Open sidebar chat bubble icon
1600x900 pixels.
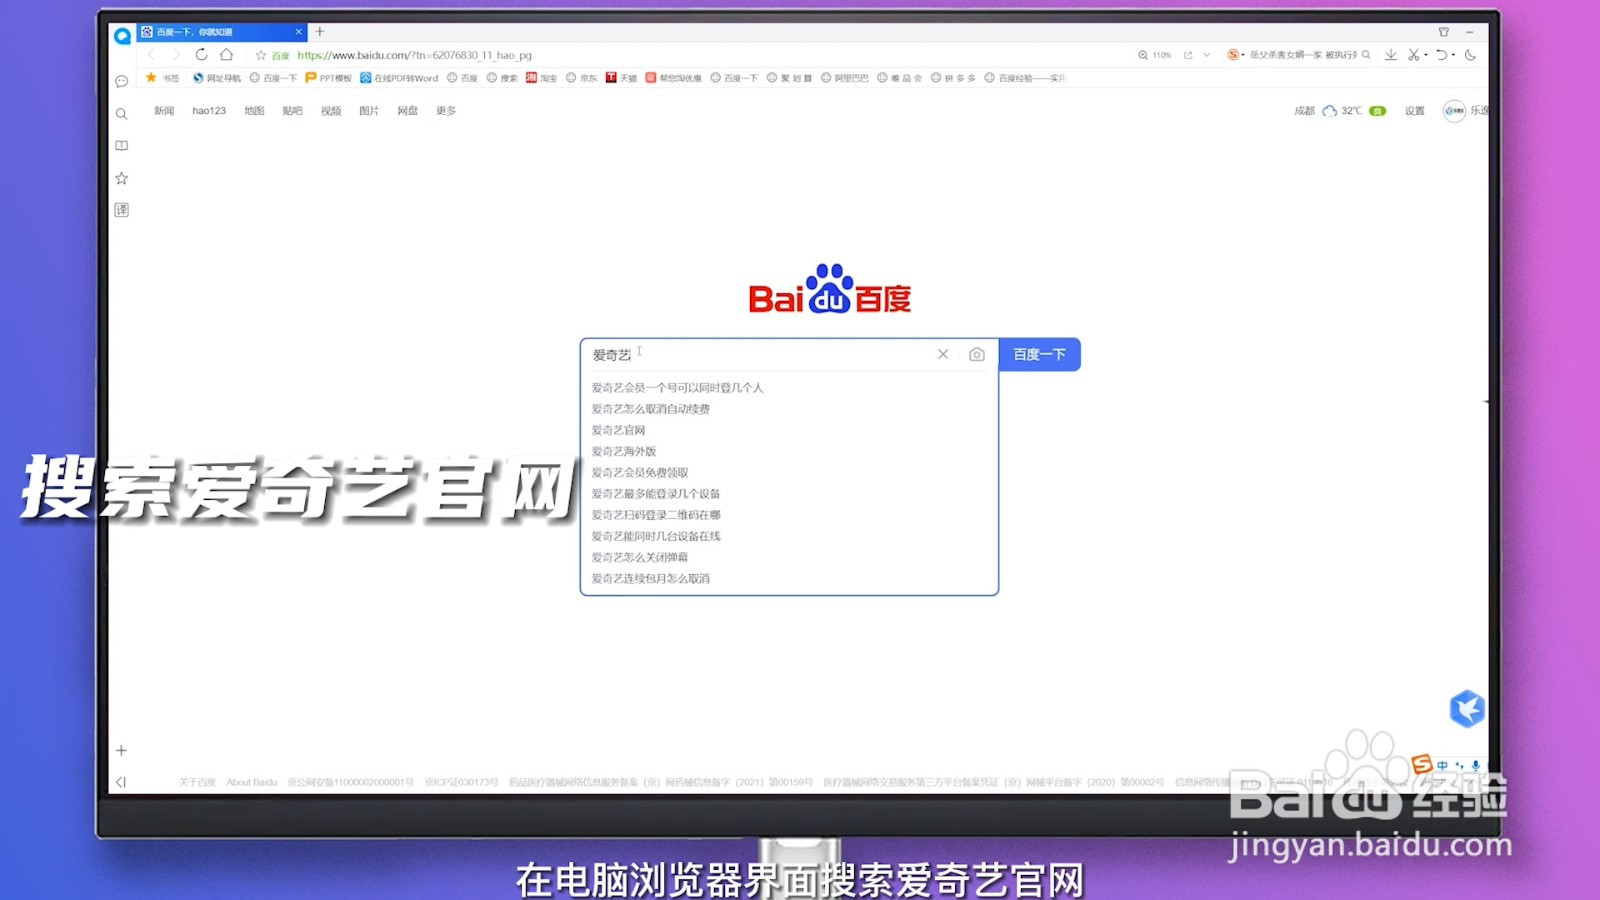(x=122, y=81)
